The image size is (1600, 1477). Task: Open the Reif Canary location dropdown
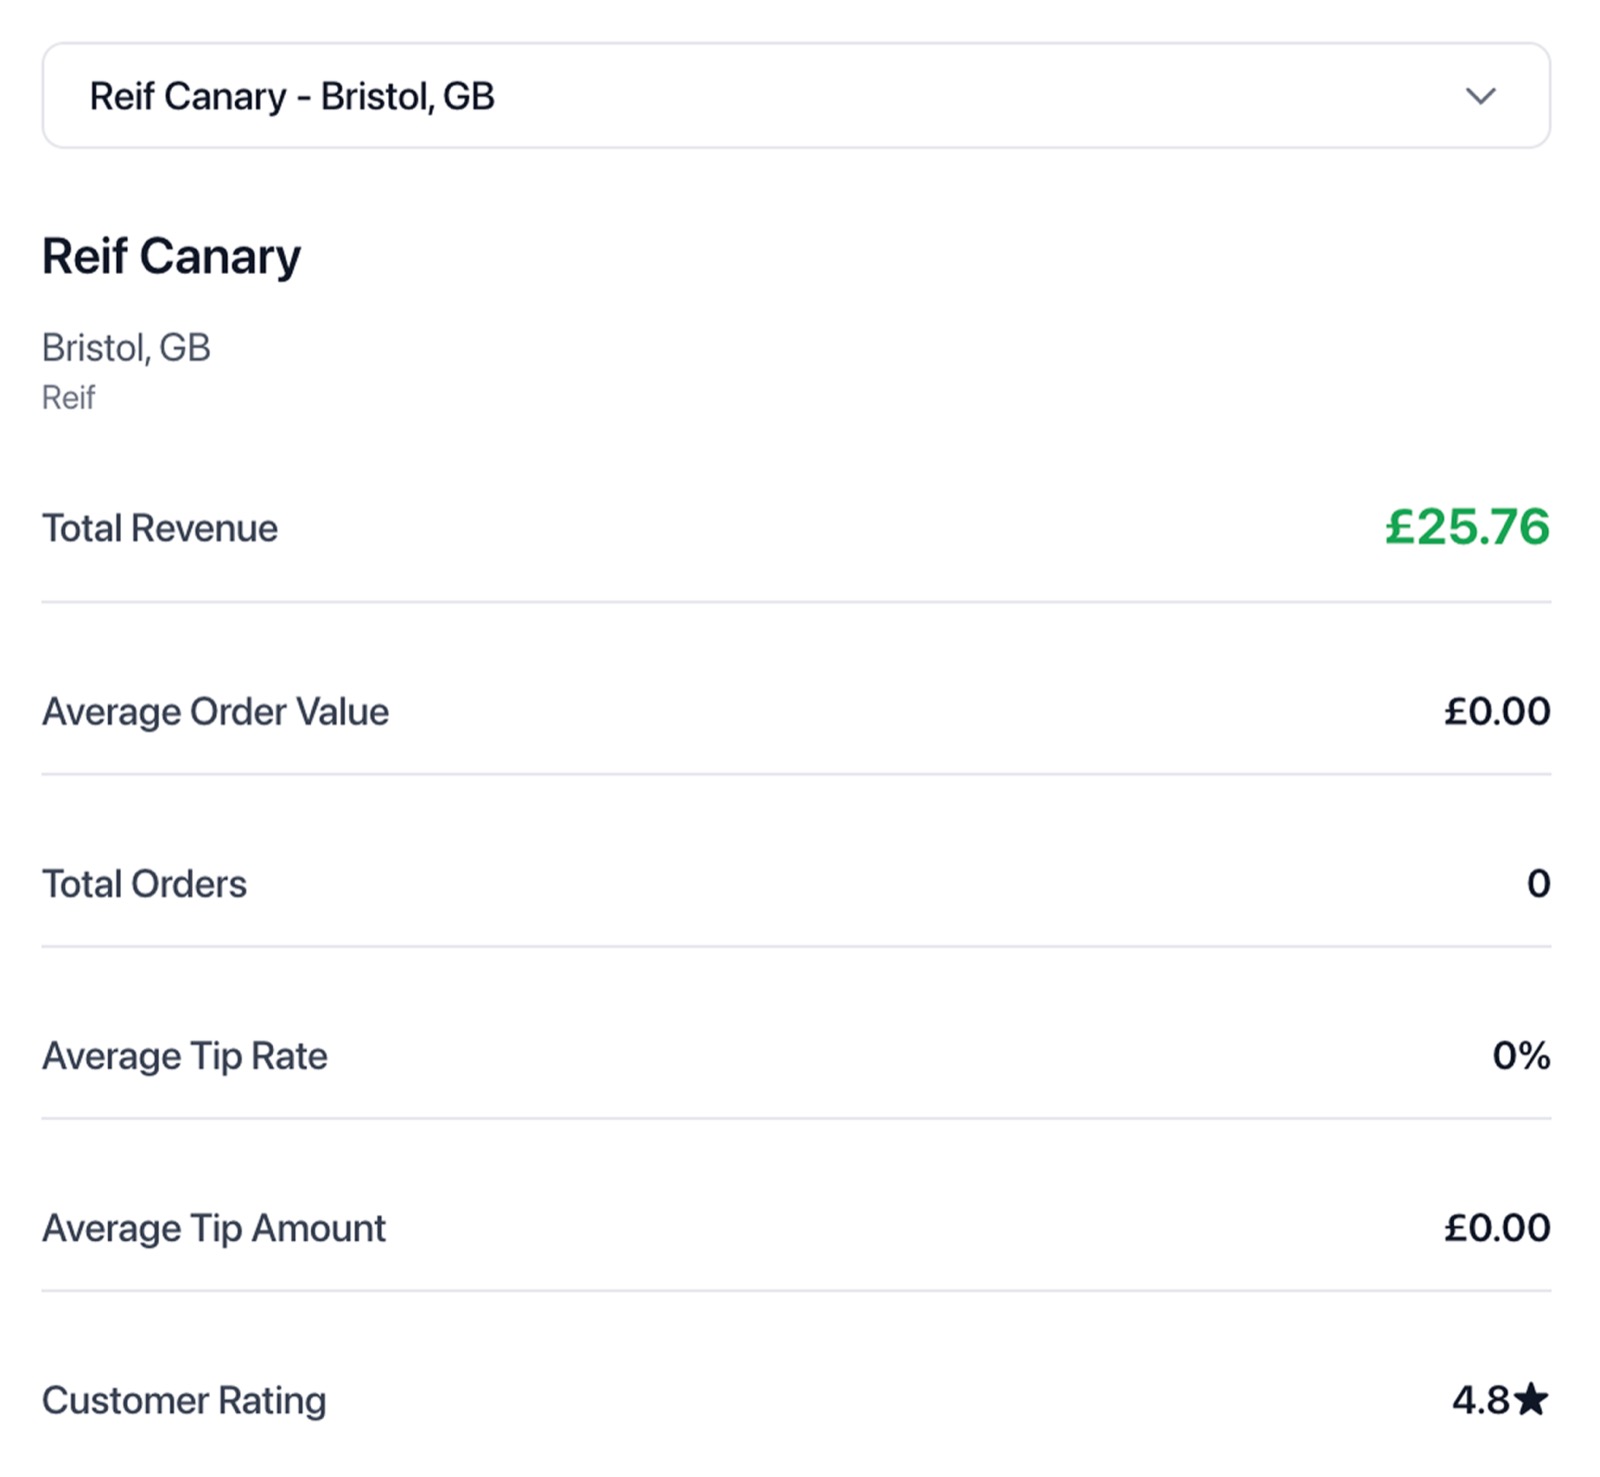pos(795,96)
